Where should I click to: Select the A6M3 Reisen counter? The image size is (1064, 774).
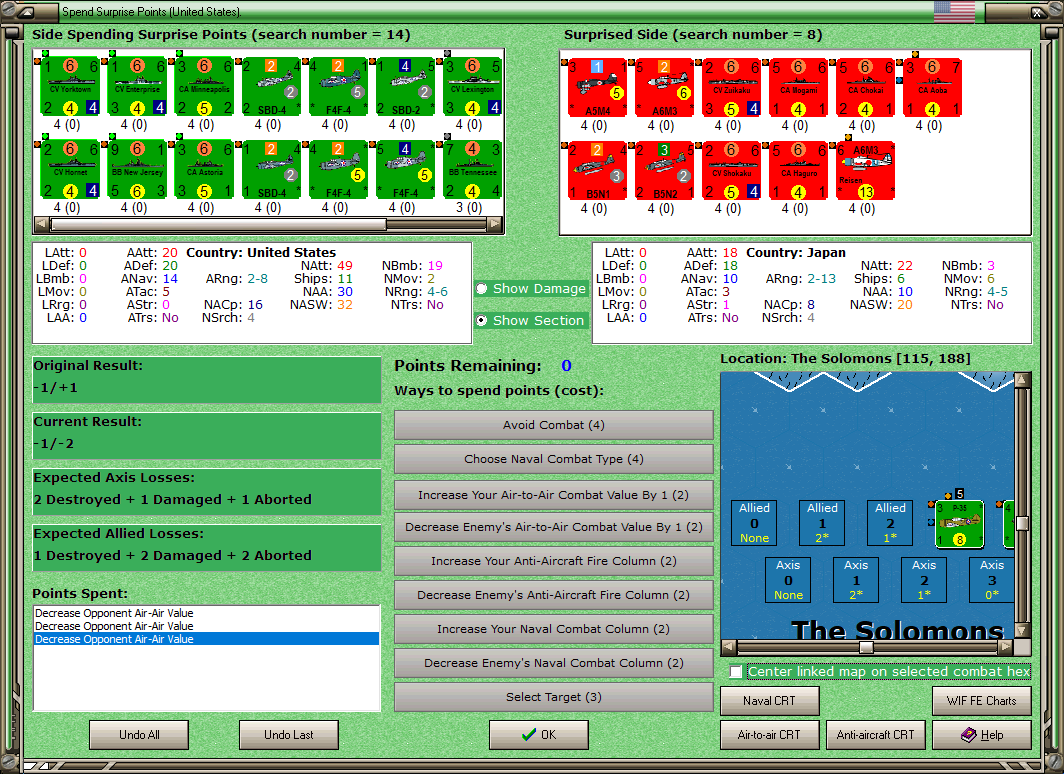point(866,171)
